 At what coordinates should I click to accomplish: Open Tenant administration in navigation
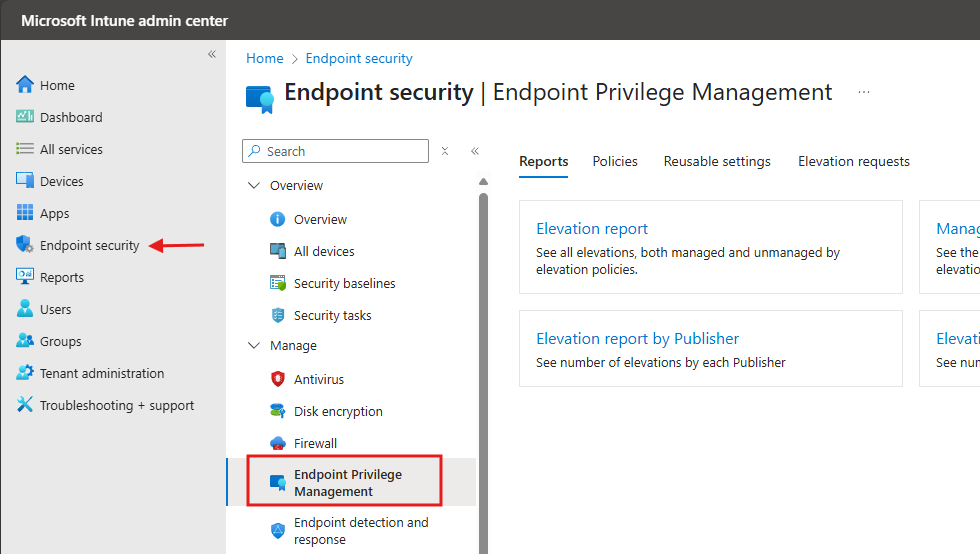[102, 373]
